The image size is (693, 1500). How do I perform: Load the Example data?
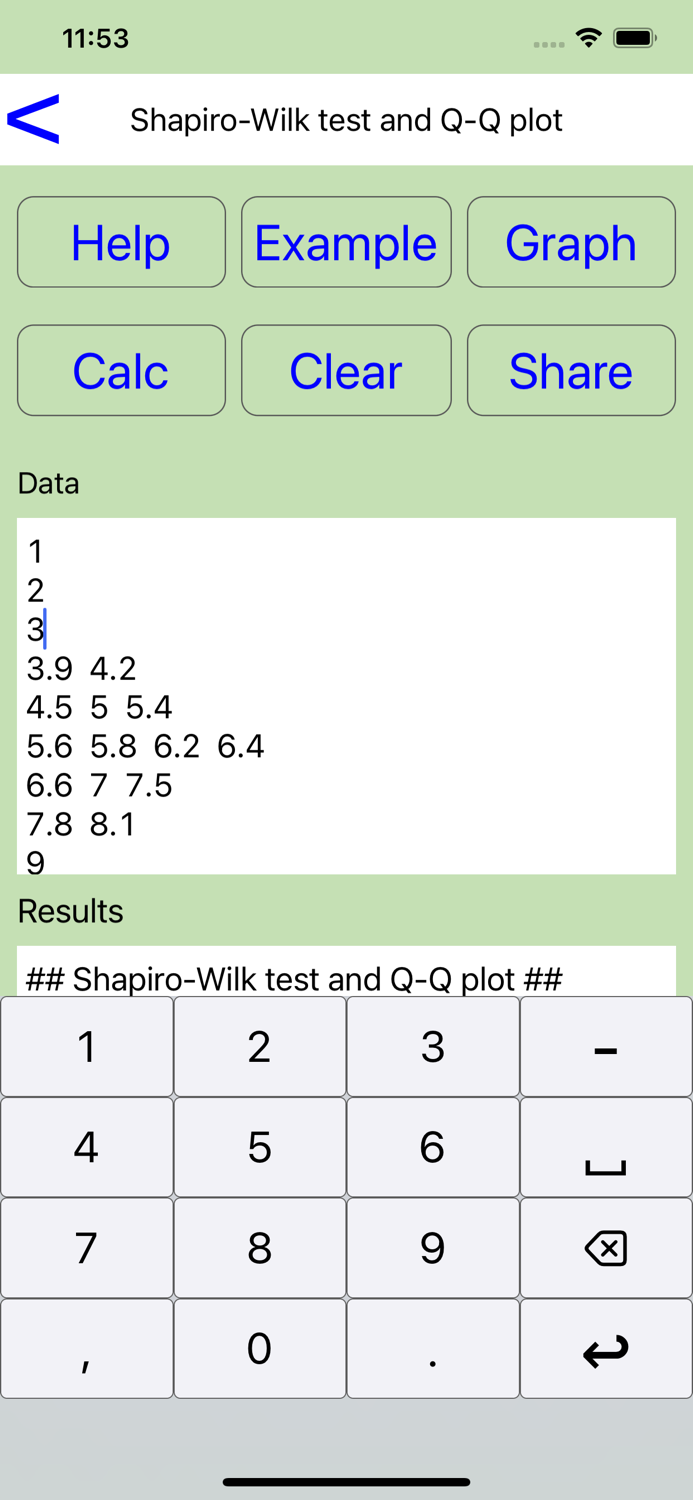(x=346, y=242)
